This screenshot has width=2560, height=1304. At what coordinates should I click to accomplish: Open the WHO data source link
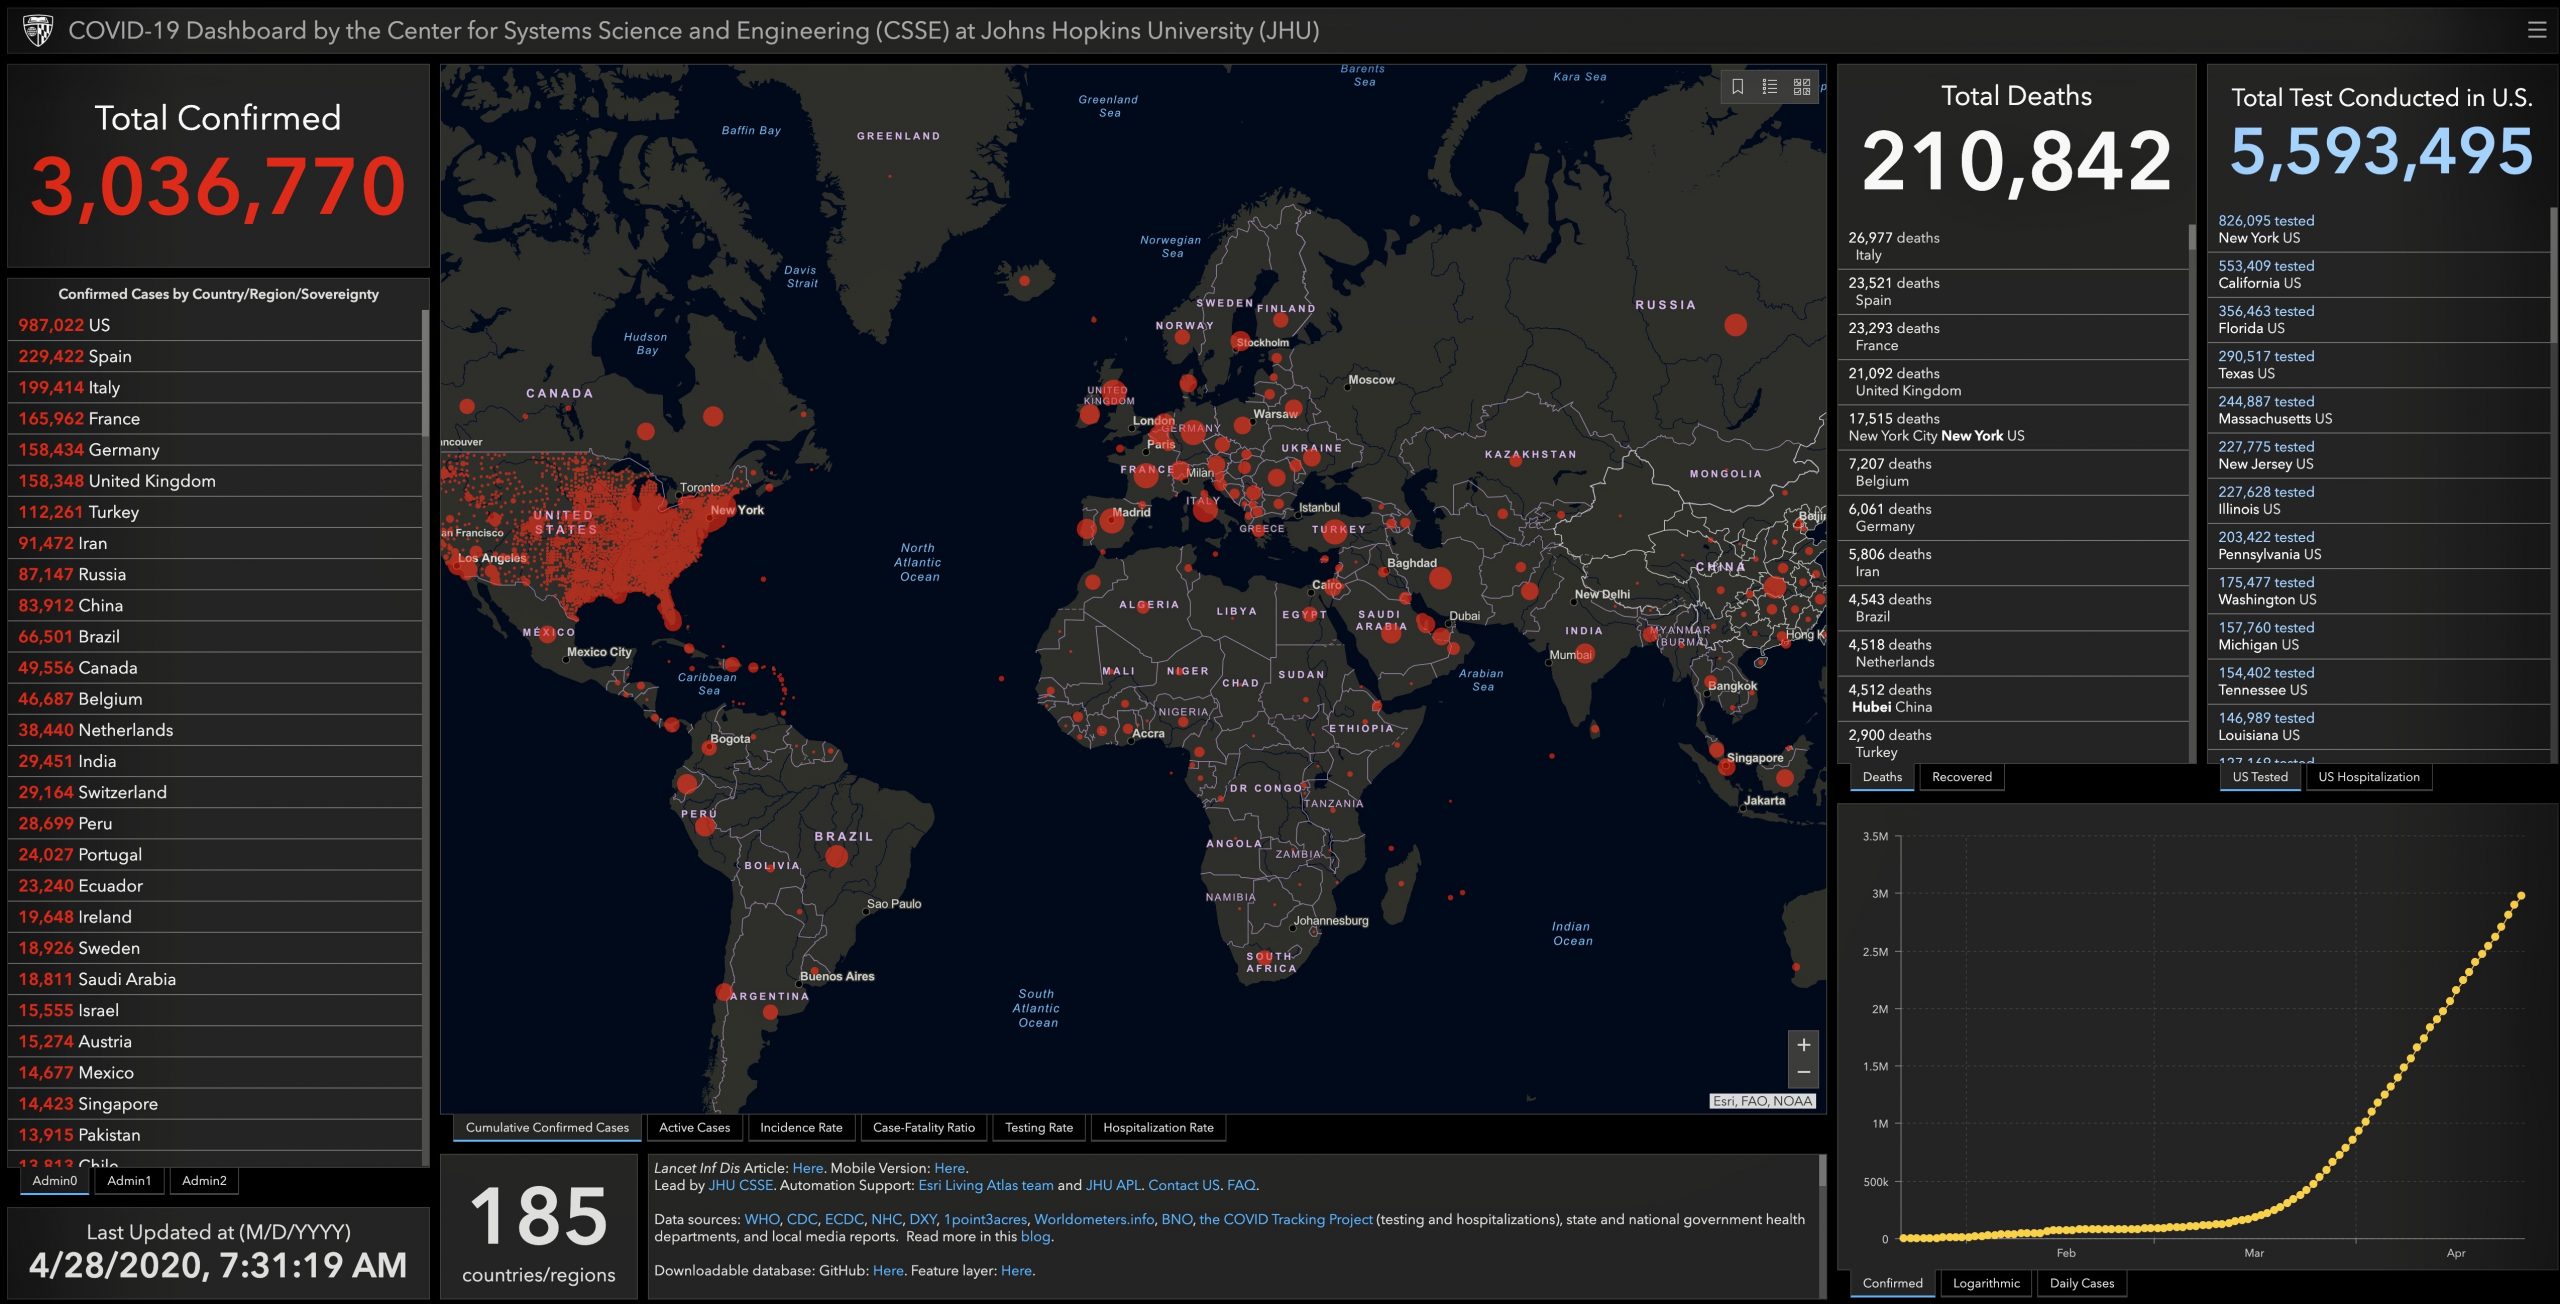762,1220
